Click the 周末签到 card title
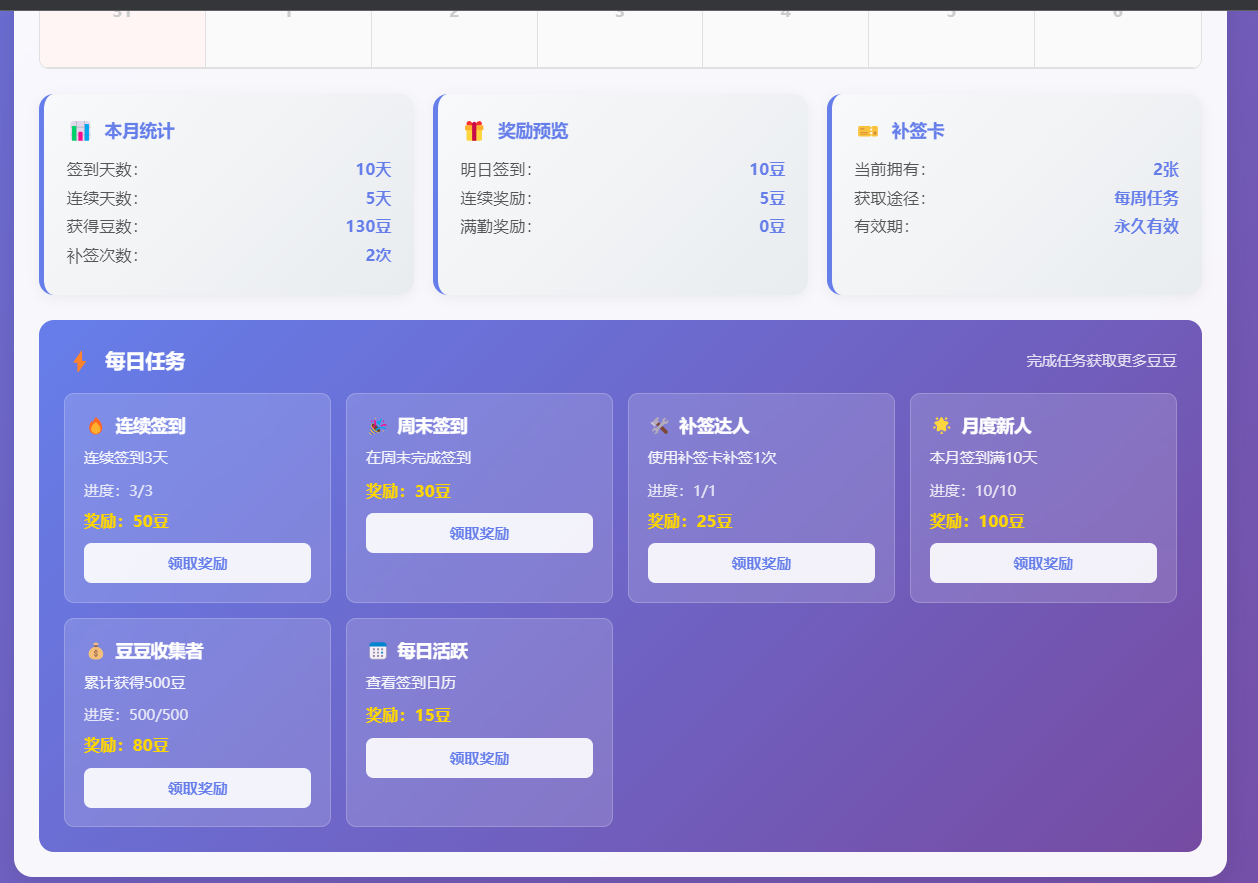This screenshot has width=1258, height=883. point(432,426)
